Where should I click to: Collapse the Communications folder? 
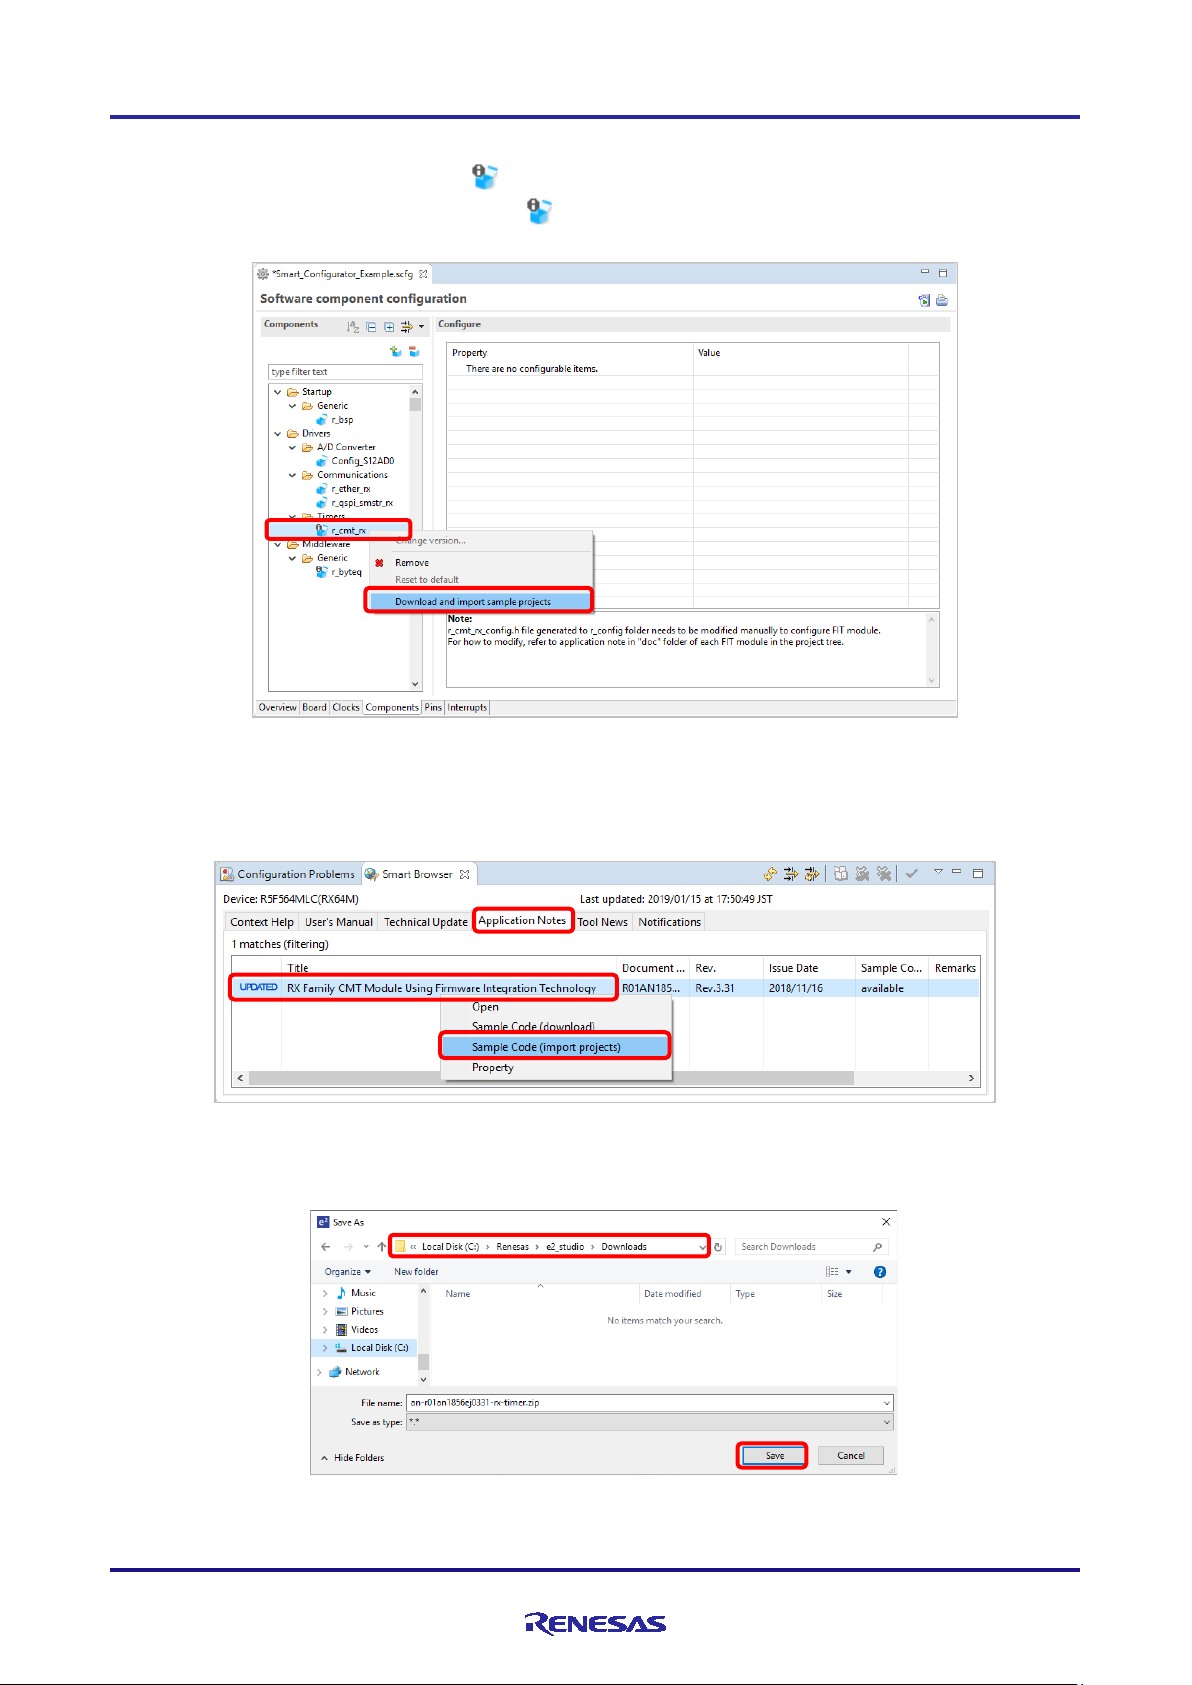[292, 476]
